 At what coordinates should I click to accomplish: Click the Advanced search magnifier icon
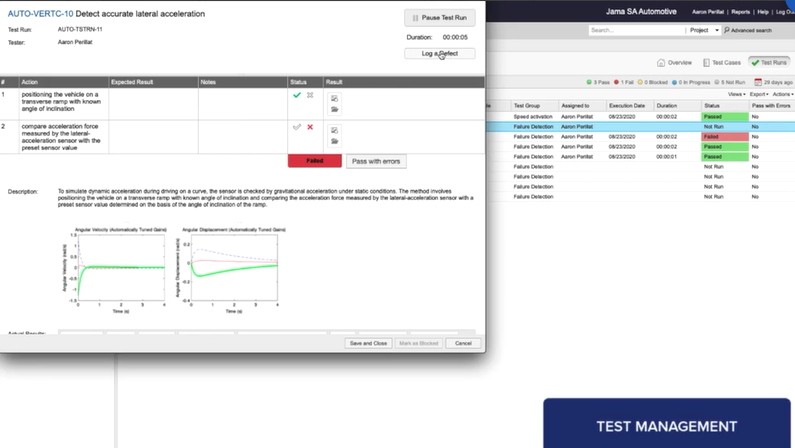(x=727, y=30)
